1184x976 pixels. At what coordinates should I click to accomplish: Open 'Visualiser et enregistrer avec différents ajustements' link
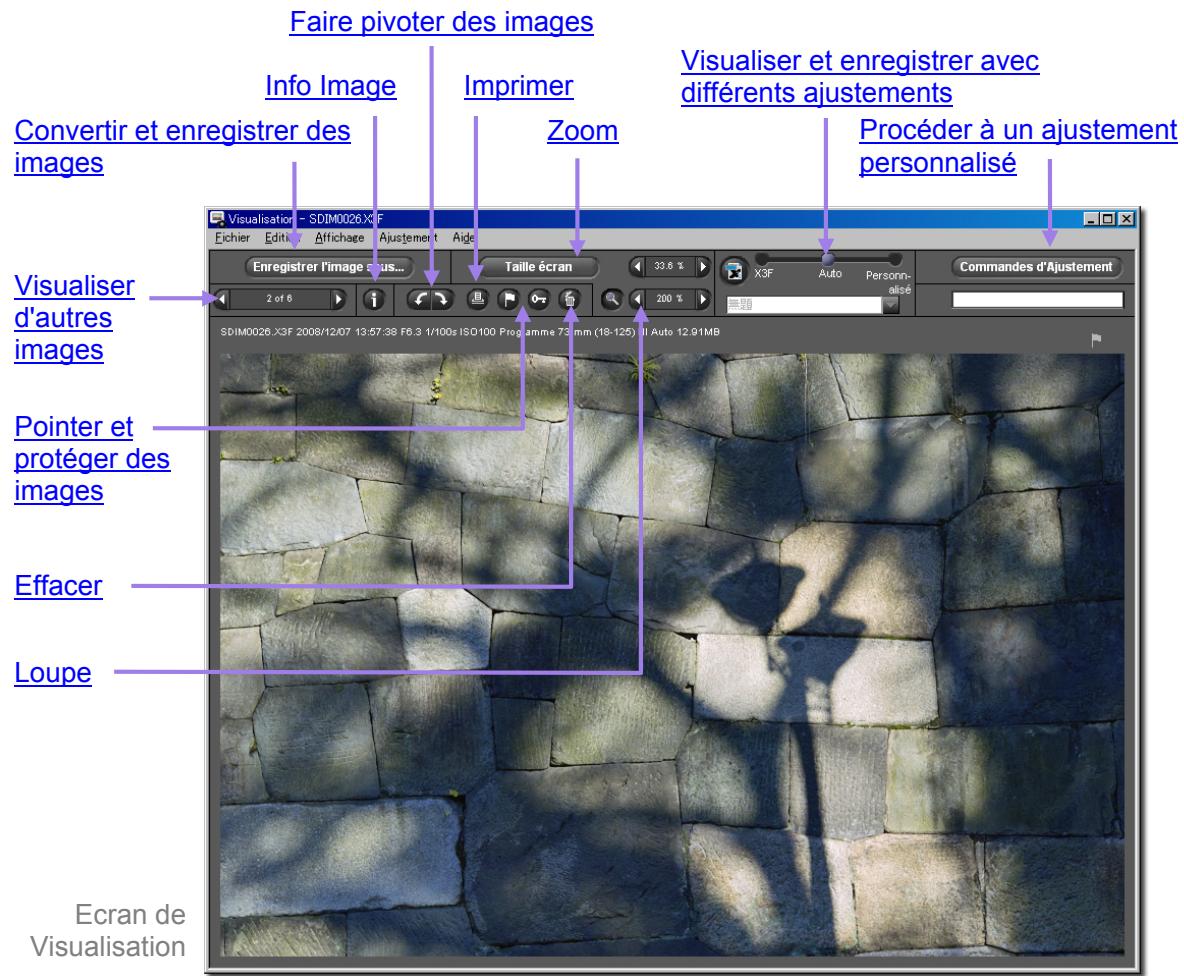860,77
